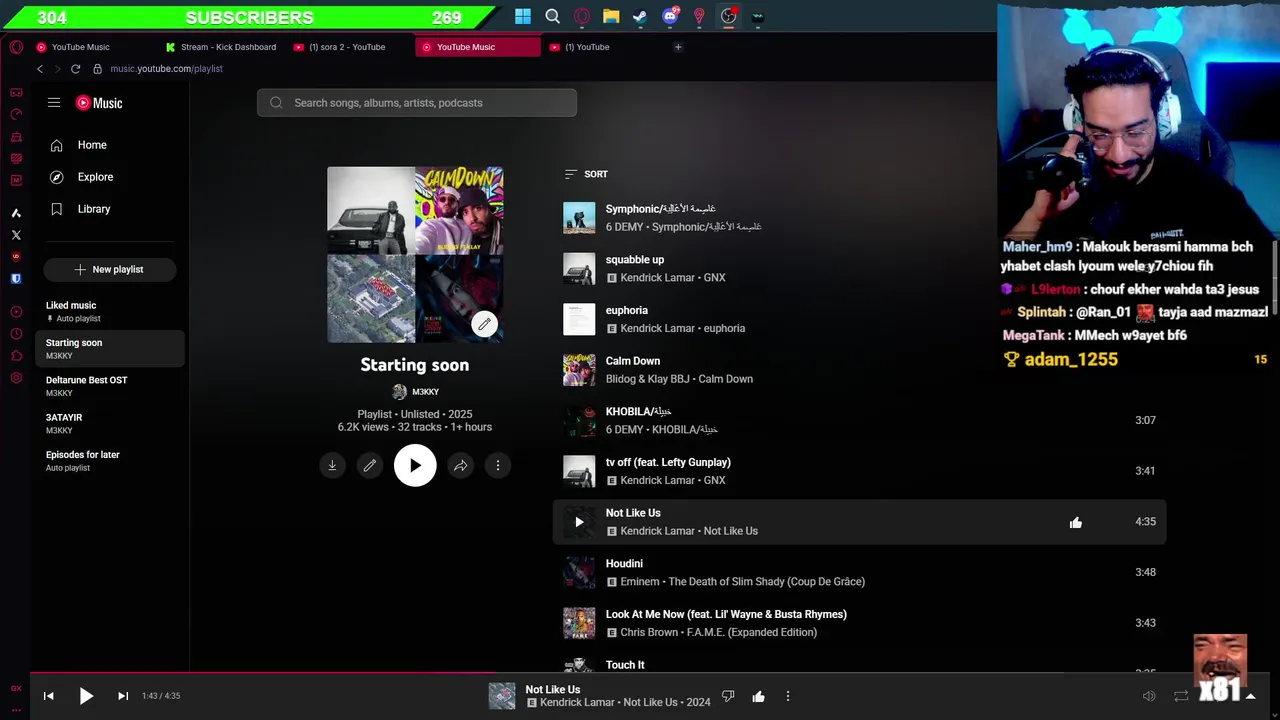Open Look At Me Now song
Viewport: 1280px width, 720px height.
tap(726, 614)
